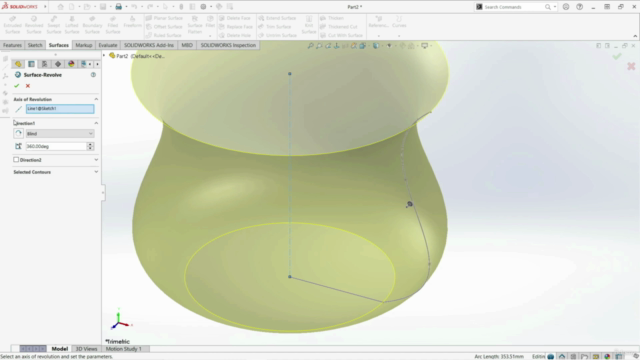Open the DisplayManager color wheel tab
Viewport: 640px width, 360px height.
[71, 64]
